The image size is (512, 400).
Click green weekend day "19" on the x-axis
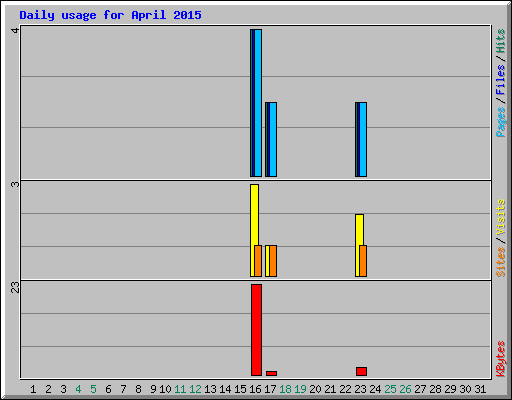[300, 389]
